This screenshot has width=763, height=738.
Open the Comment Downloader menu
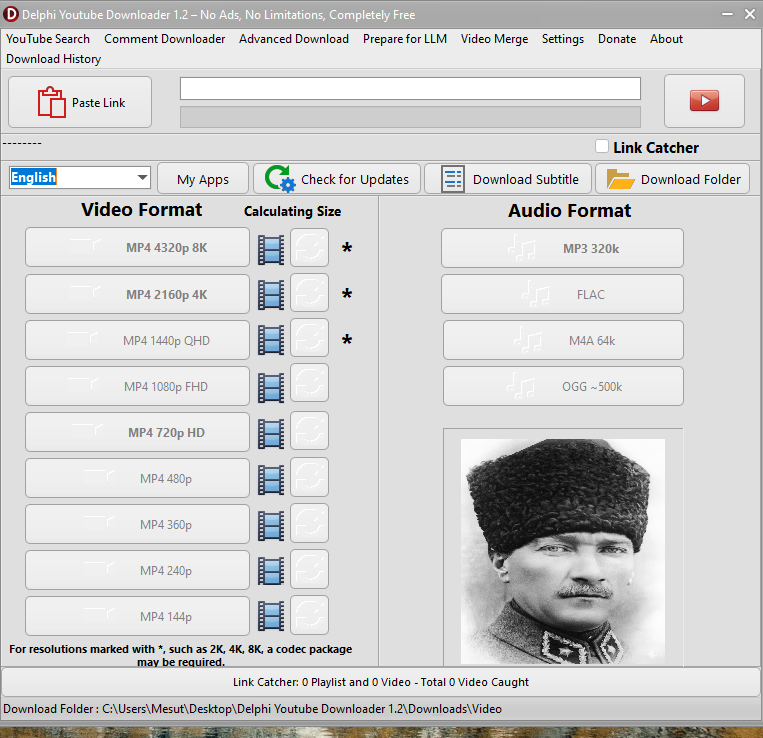tap(164, 39)
